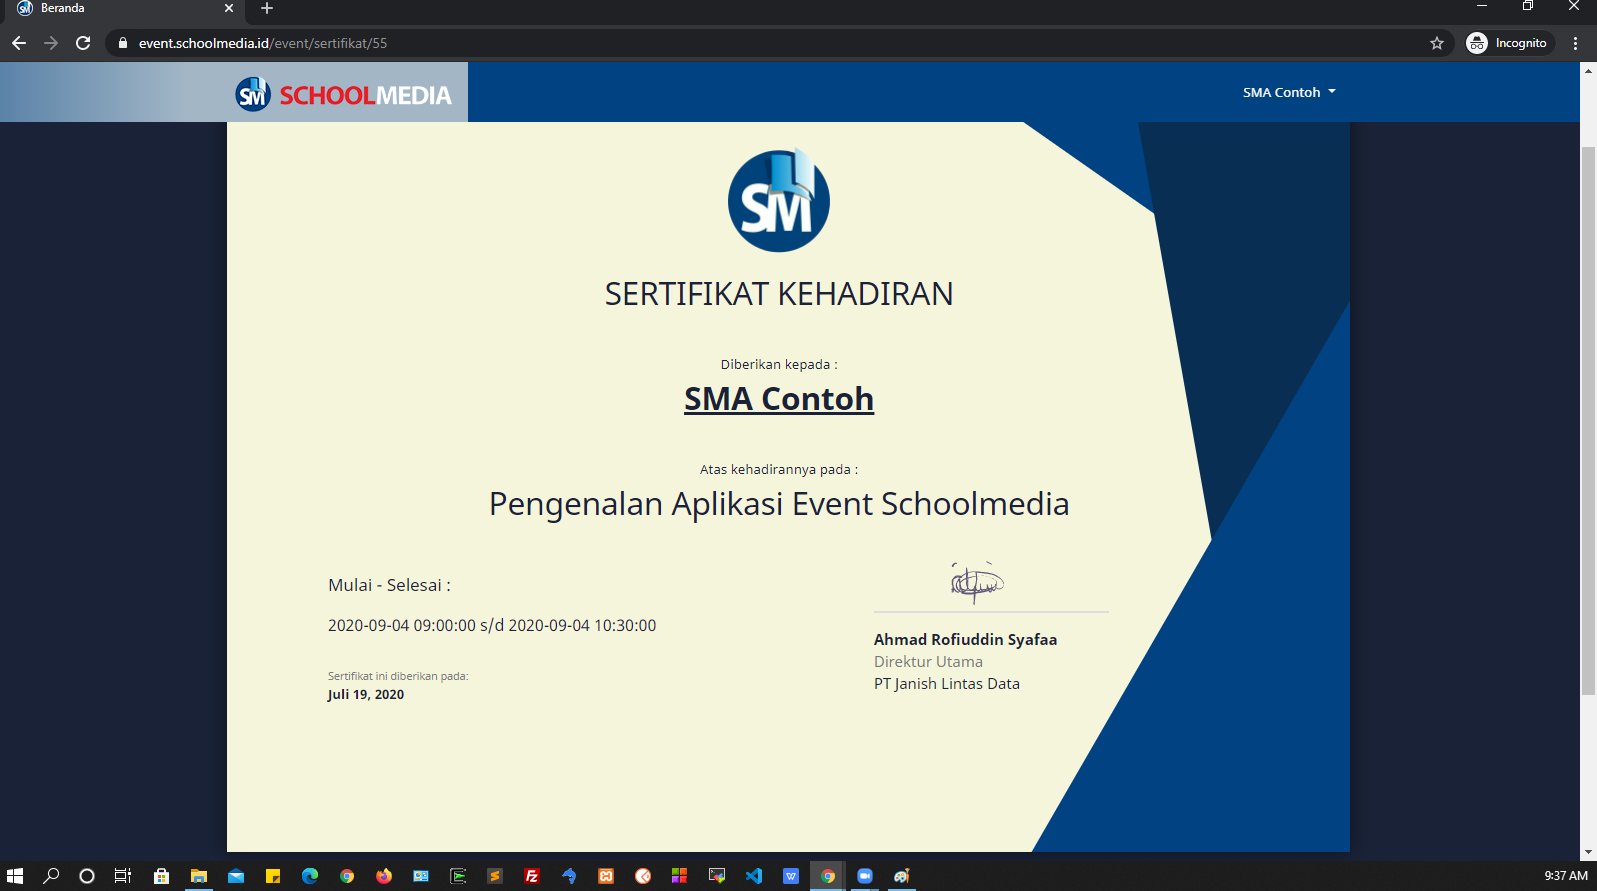Open the SMA Contoh account dropdown
The image size is (1597, 891).
click(x=1289, y=92)
